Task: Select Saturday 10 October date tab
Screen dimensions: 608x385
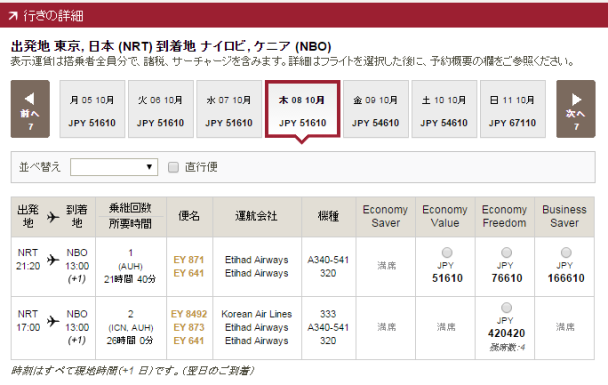Action: point(444,109)
